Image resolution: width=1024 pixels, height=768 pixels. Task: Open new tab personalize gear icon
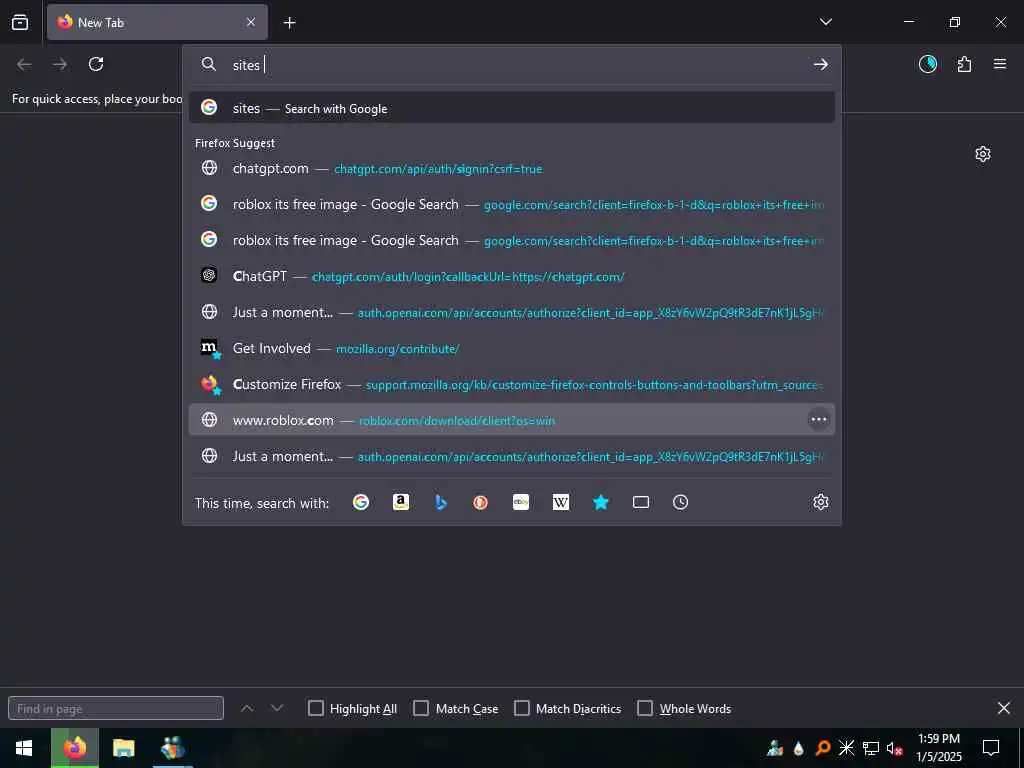point(983,154)
